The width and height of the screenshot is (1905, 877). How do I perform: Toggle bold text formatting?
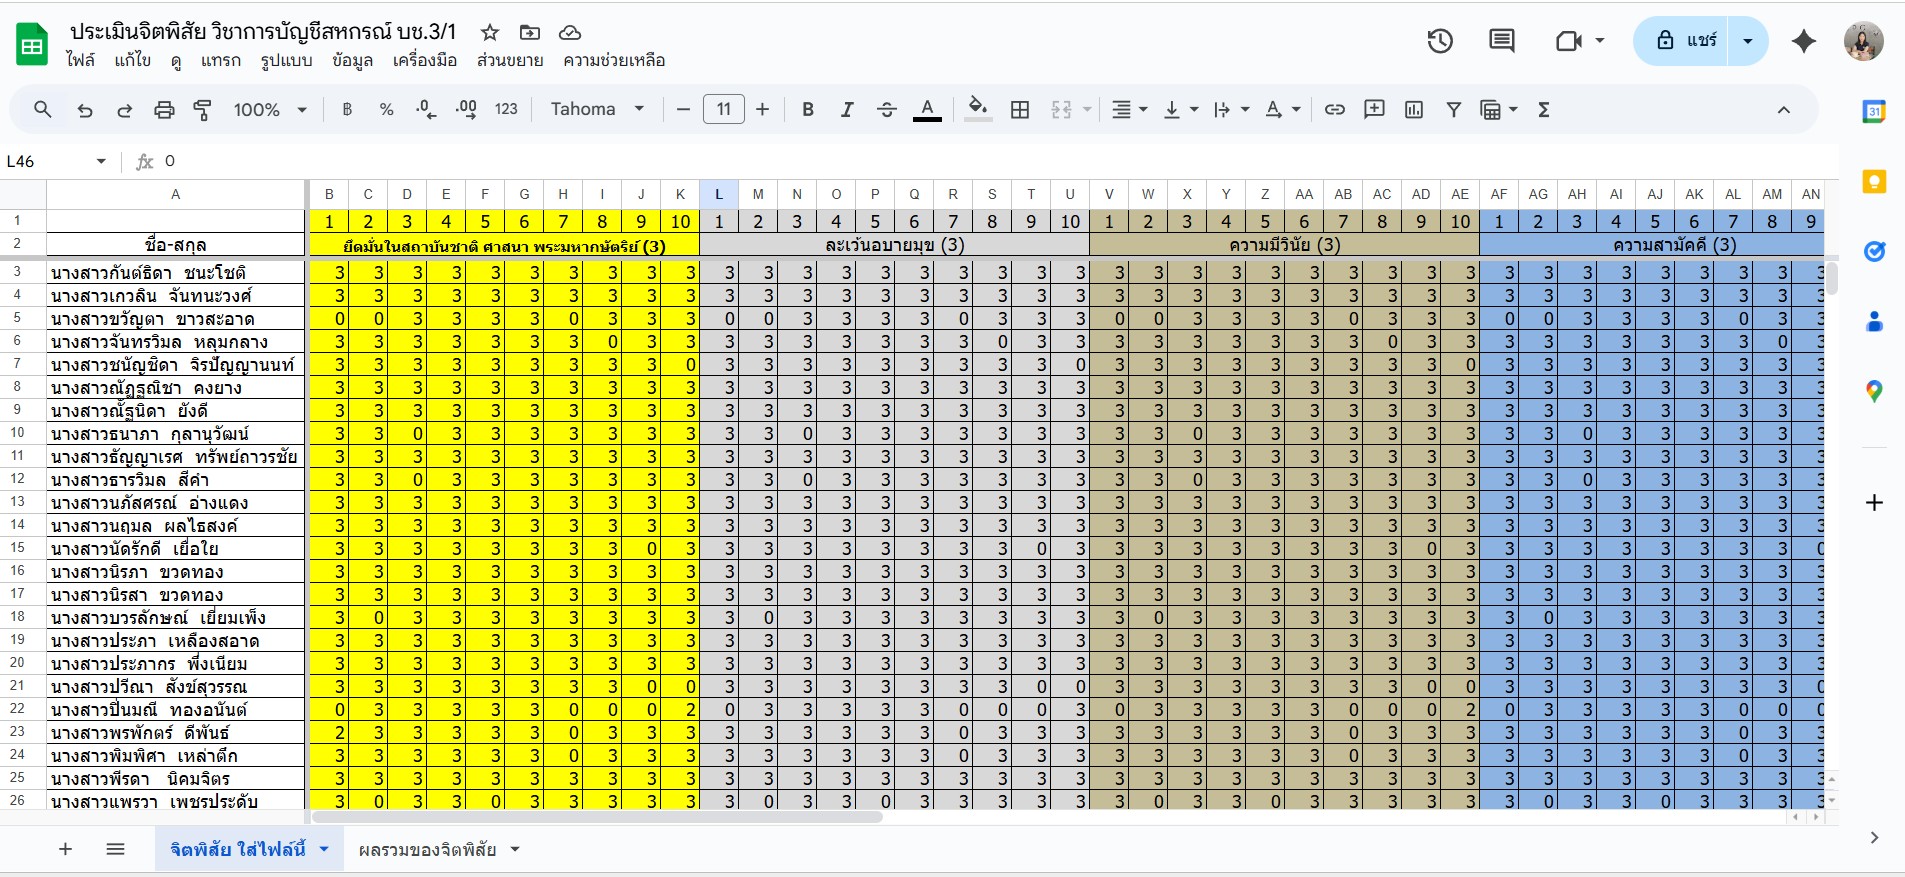click(808, 110)
